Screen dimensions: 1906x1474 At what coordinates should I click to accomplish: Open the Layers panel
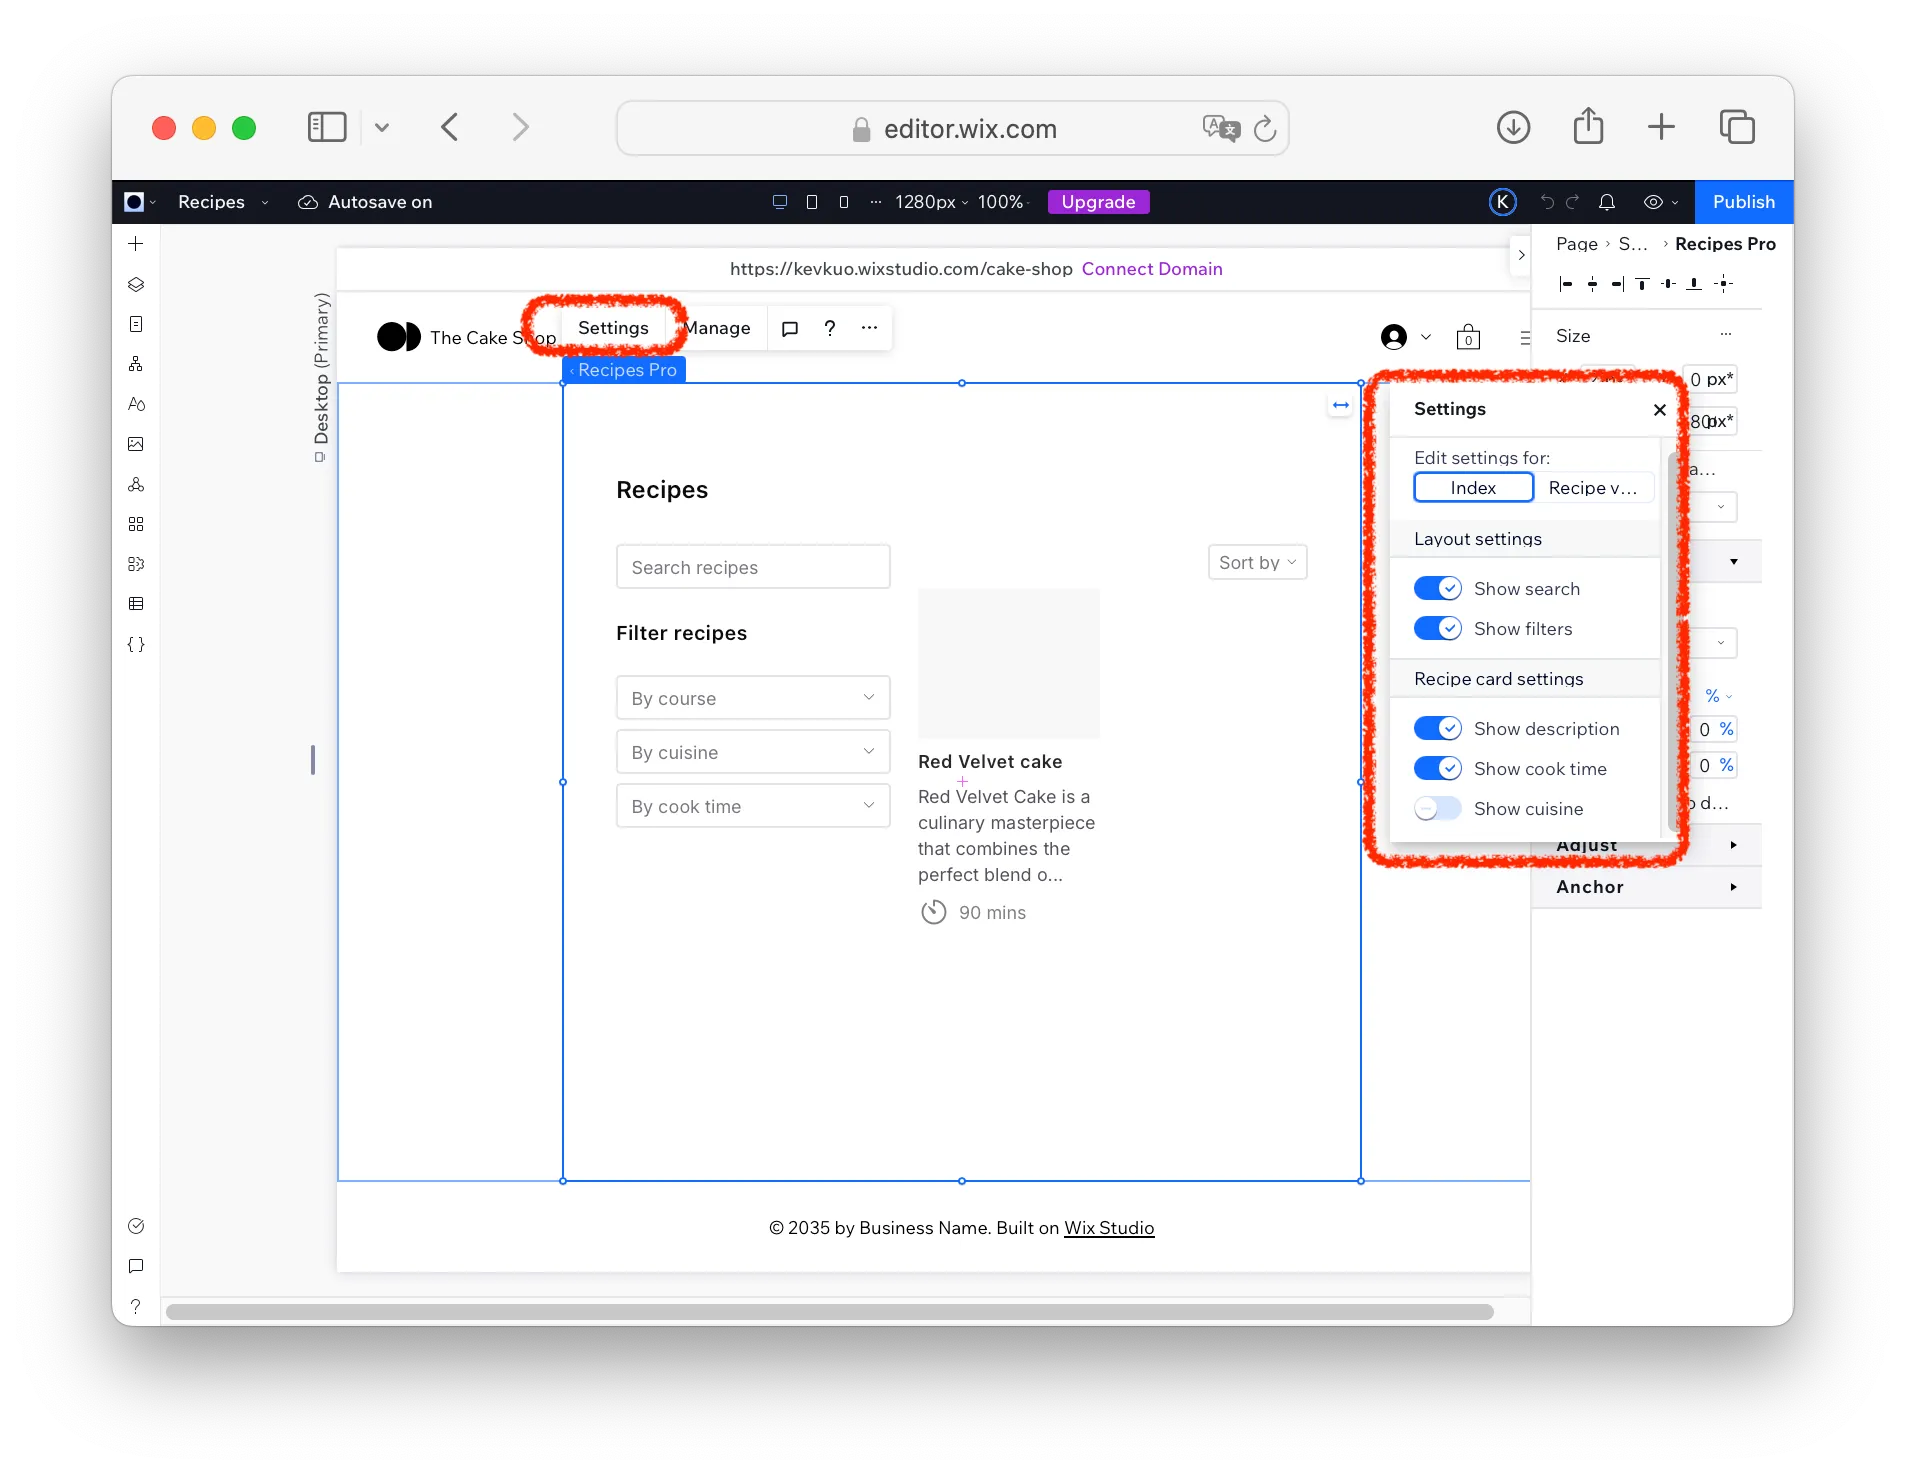(136, 284)
